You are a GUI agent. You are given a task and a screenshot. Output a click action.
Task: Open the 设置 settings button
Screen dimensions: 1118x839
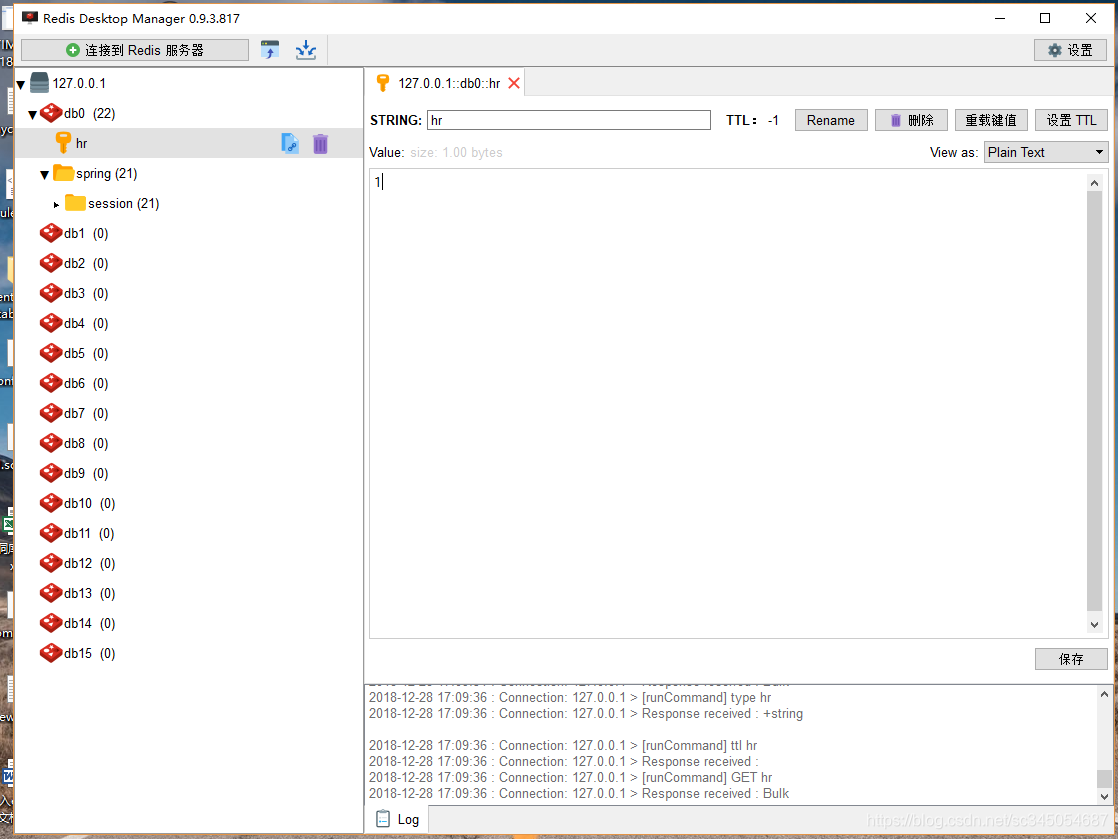1070,50
